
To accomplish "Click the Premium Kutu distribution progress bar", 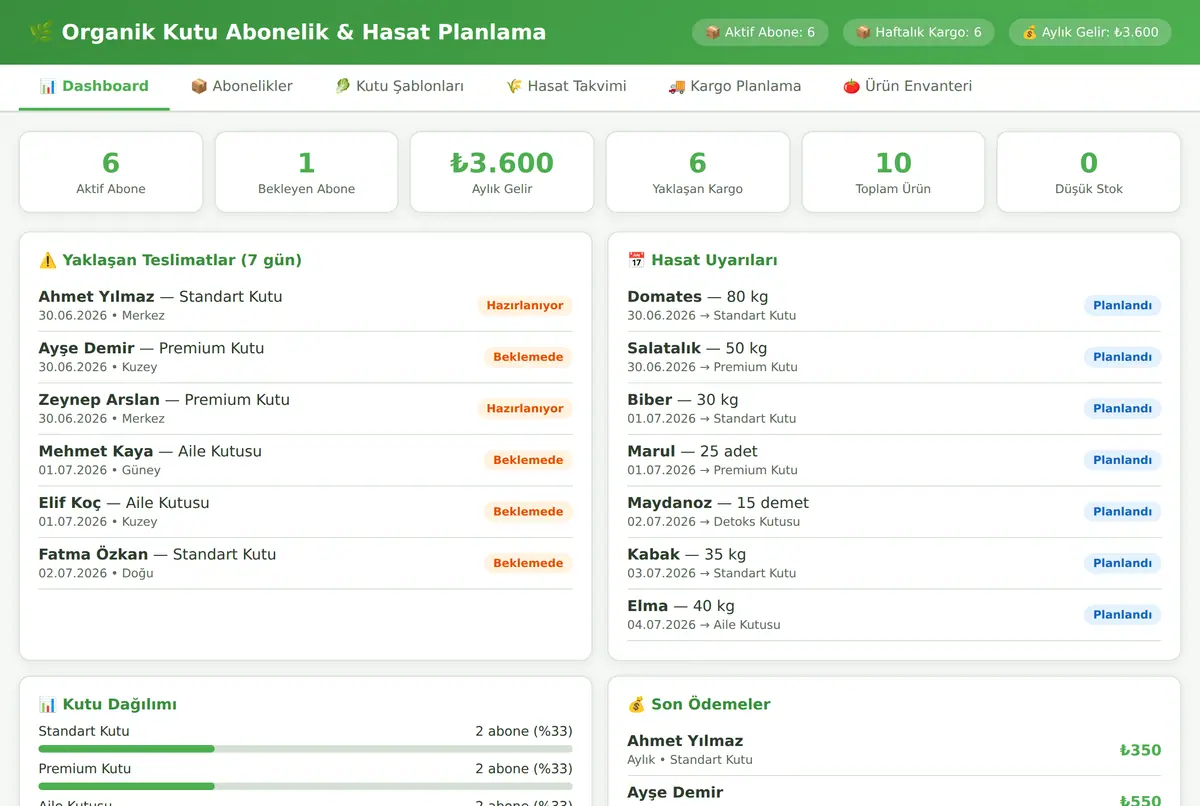I will pyautogui.click(x=305, y=786).
